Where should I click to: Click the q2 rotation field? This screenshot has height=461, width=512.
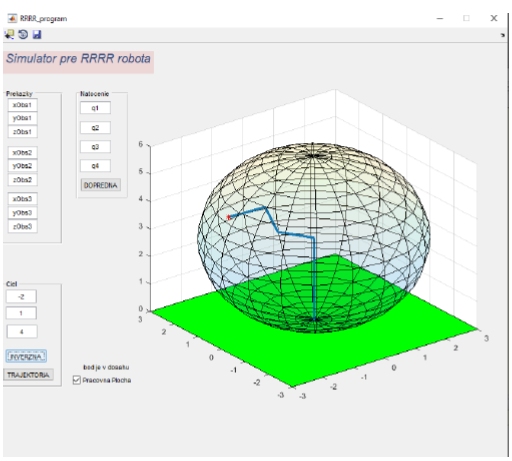pyautogui.click(x=95, y=128)
